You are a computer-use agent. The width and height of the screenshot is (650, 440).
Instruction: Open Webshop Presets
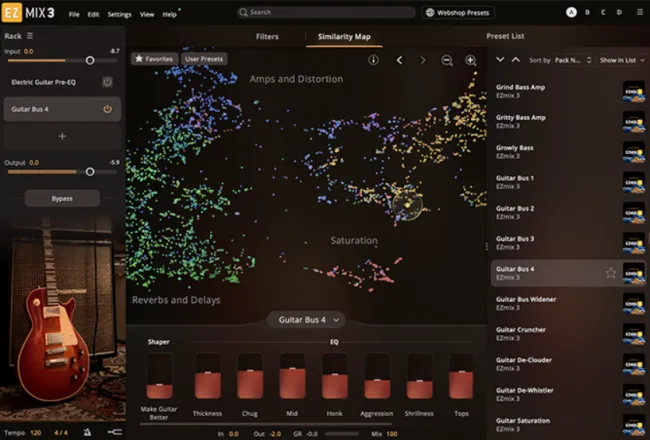coord(458,13)
